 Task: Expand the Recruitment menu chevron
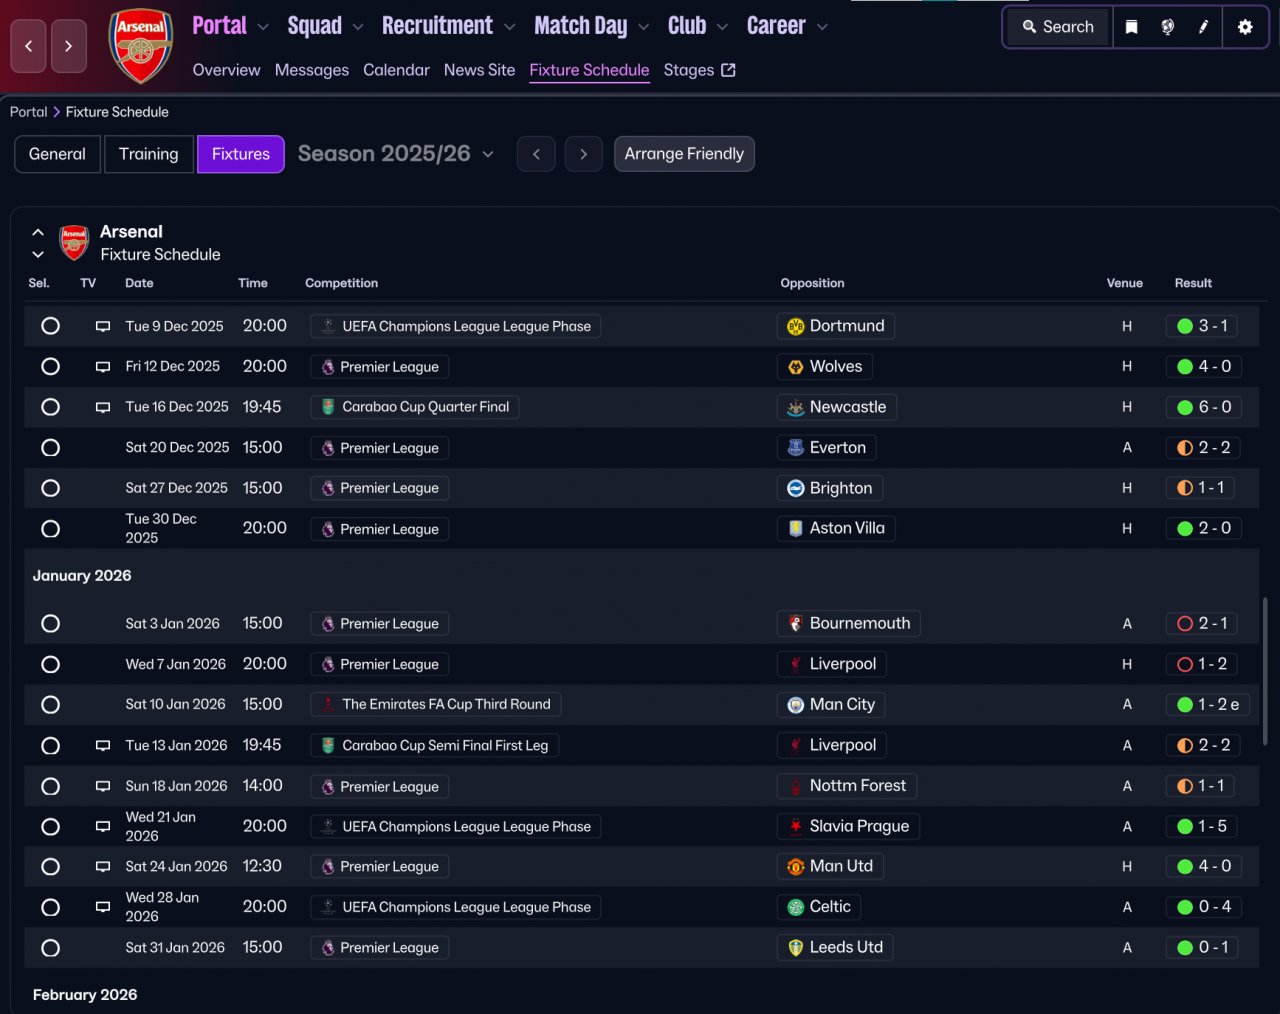click(x=510, y=27)
